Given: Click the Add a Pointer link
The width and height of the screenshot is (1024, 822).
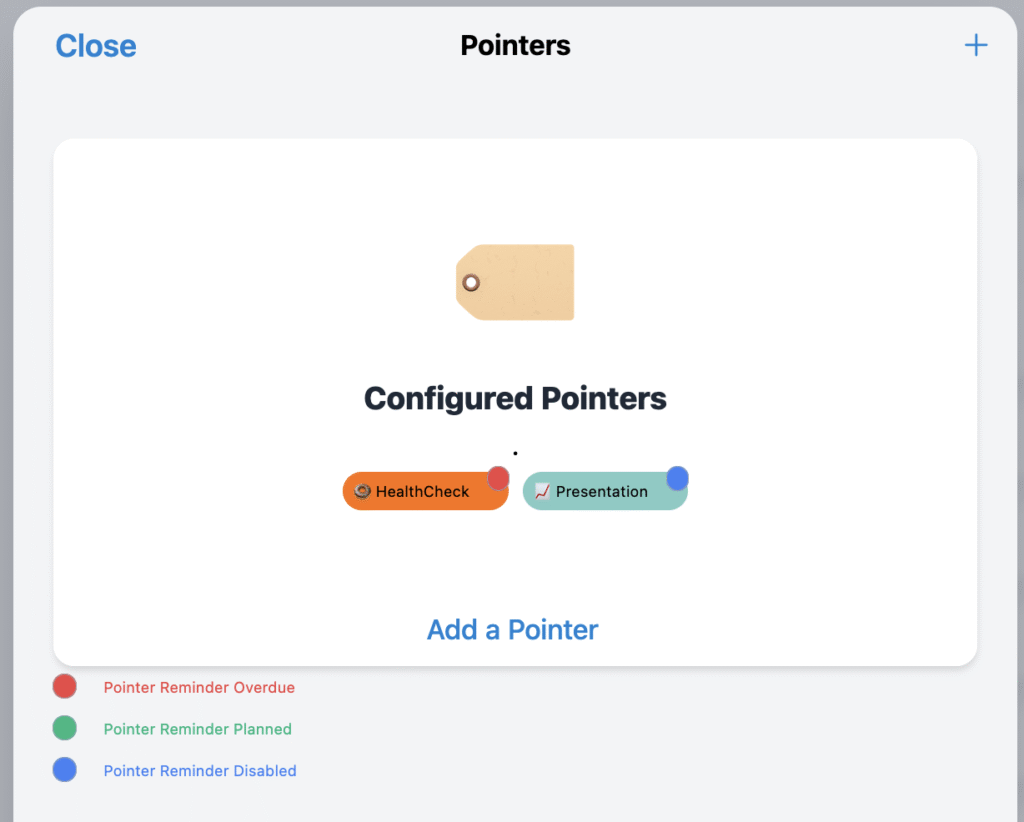Looking at the screenshot, I should tap(513, 630).
